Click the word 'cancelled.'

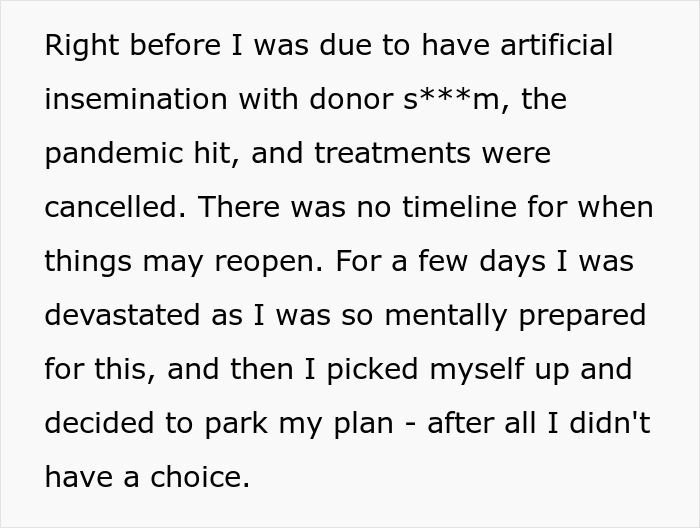[115, 207]
